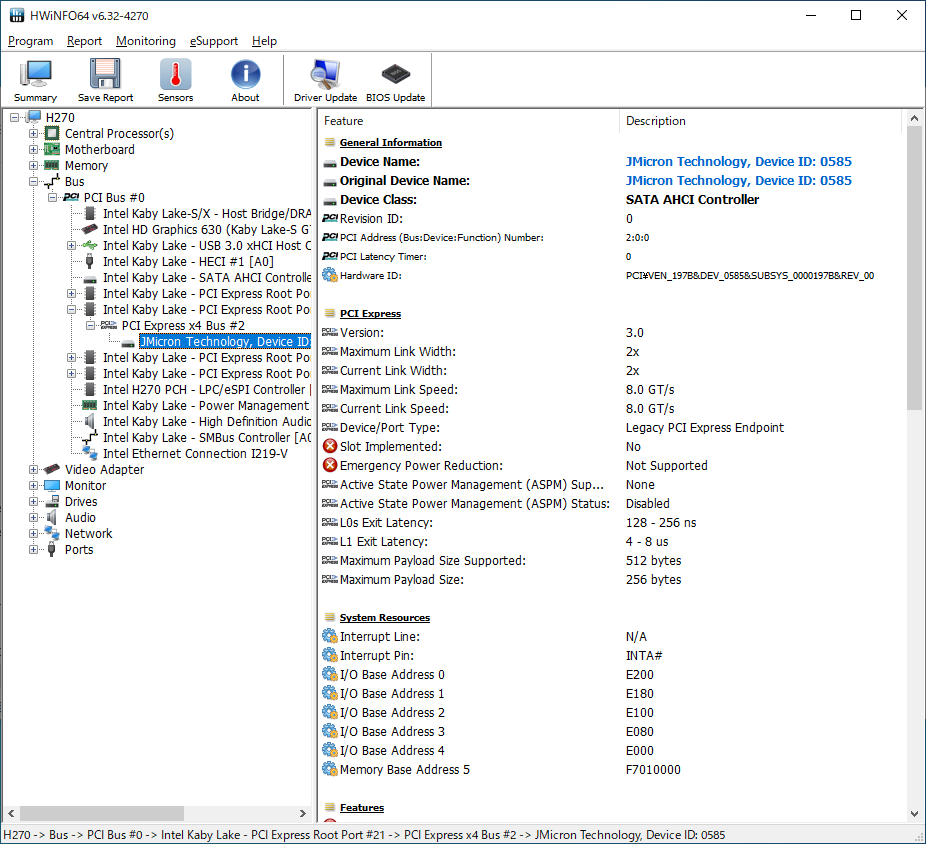Viewport: 926px width, 844px height.
Task: Select the JMicron Technology device tree item
Action: point(225,341)
